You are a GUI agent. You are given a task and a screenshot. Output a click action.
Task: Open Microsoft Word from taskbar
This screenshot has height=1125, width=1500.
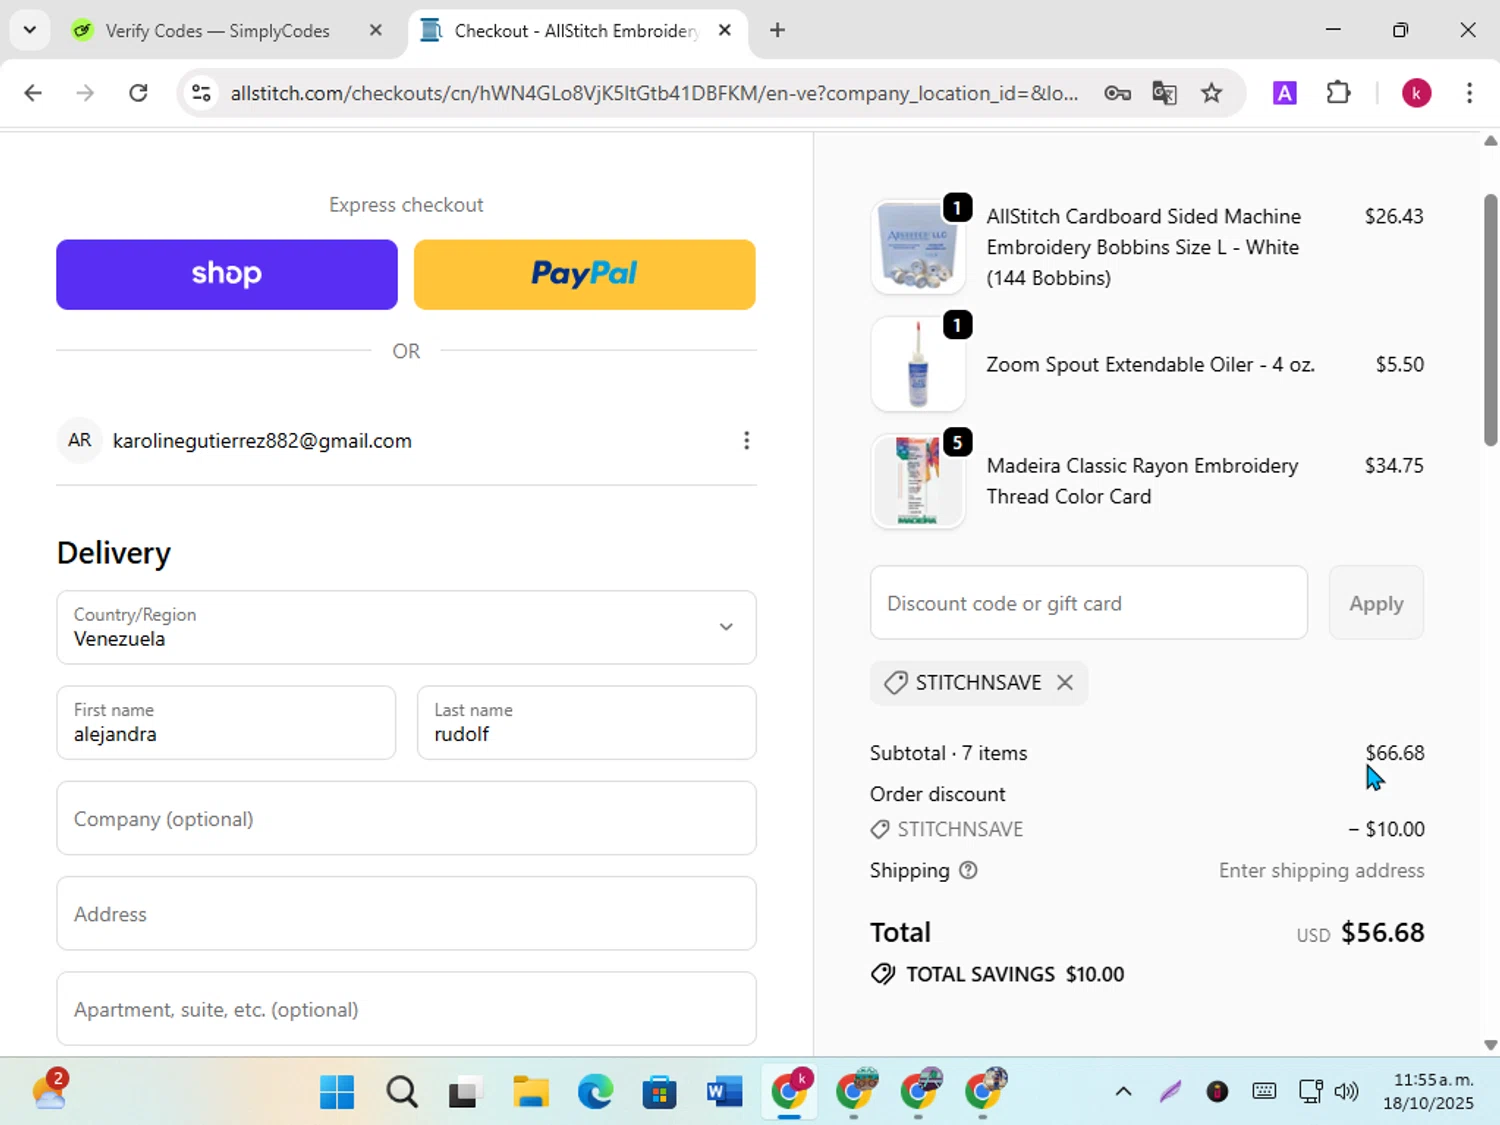tap(724, 1092)
